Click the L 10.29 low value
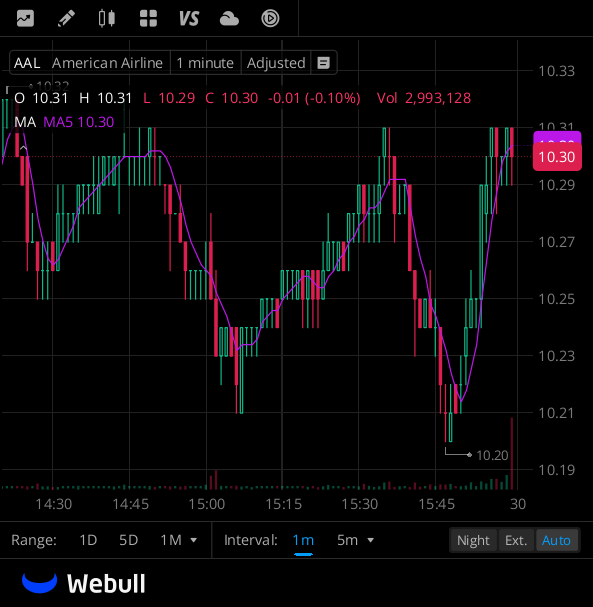The height and width of the screenshot is (607, 593). click(169, 98)
